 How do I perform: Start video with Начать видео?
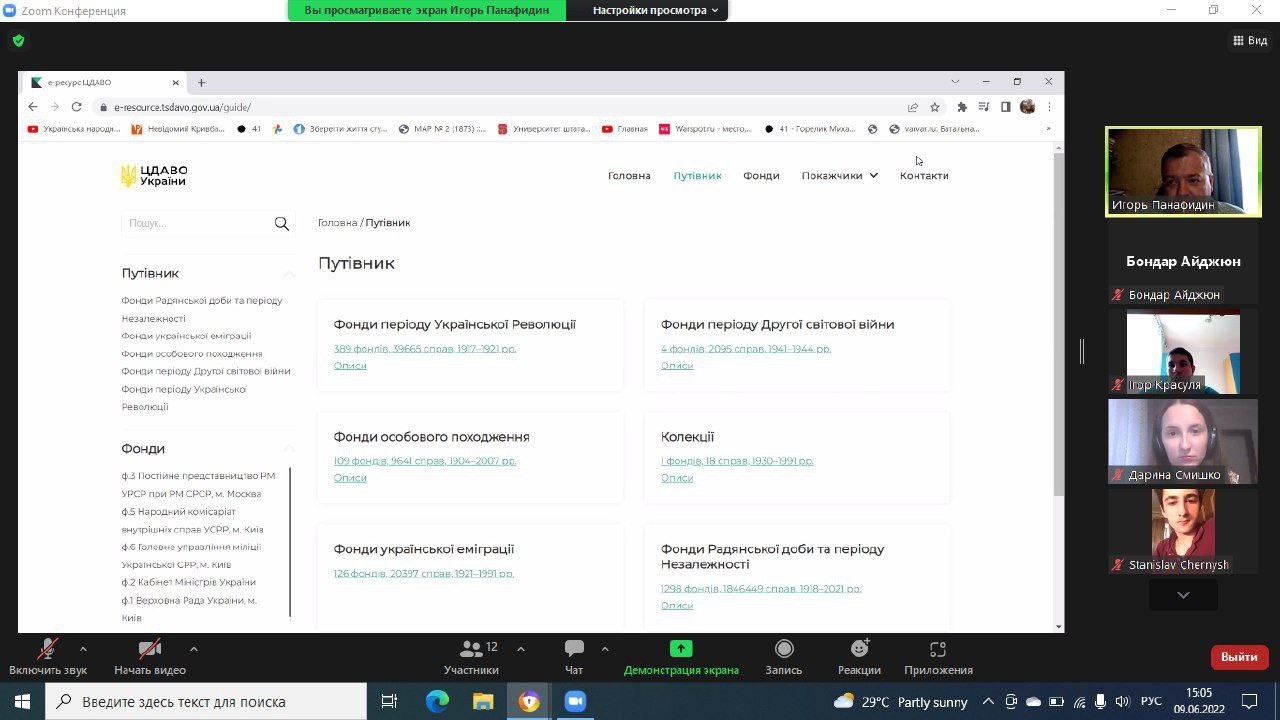(150, 649)
